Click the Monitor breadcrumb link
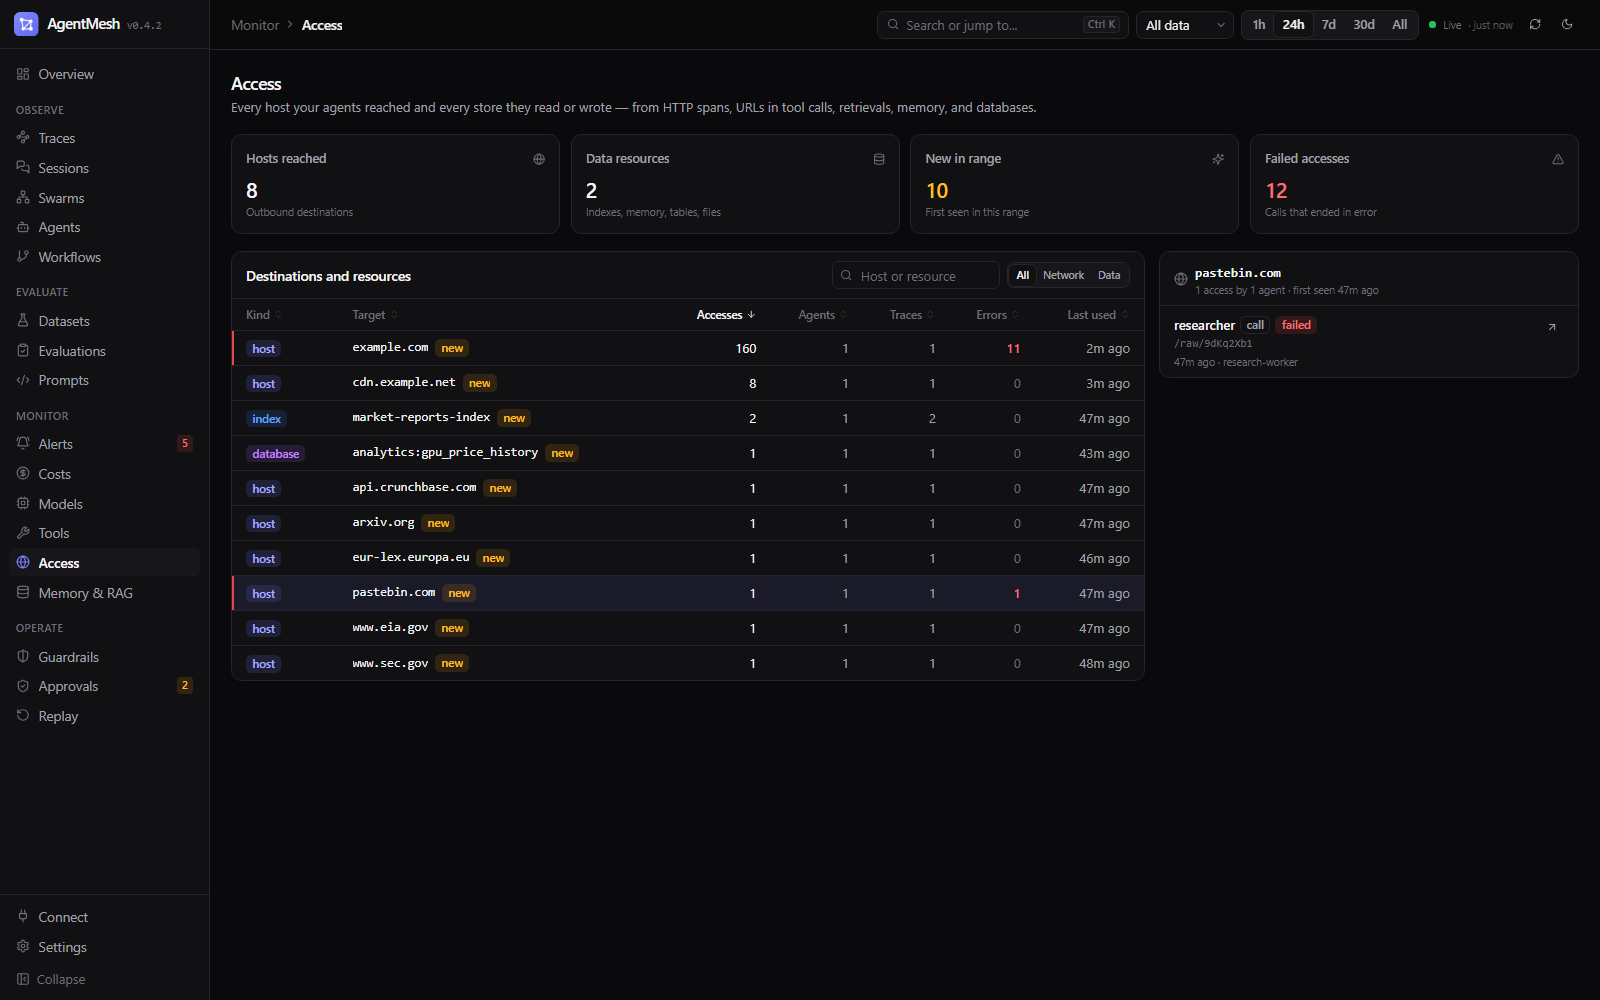This screenshot has height=1000, width=1600. point(255,25)
